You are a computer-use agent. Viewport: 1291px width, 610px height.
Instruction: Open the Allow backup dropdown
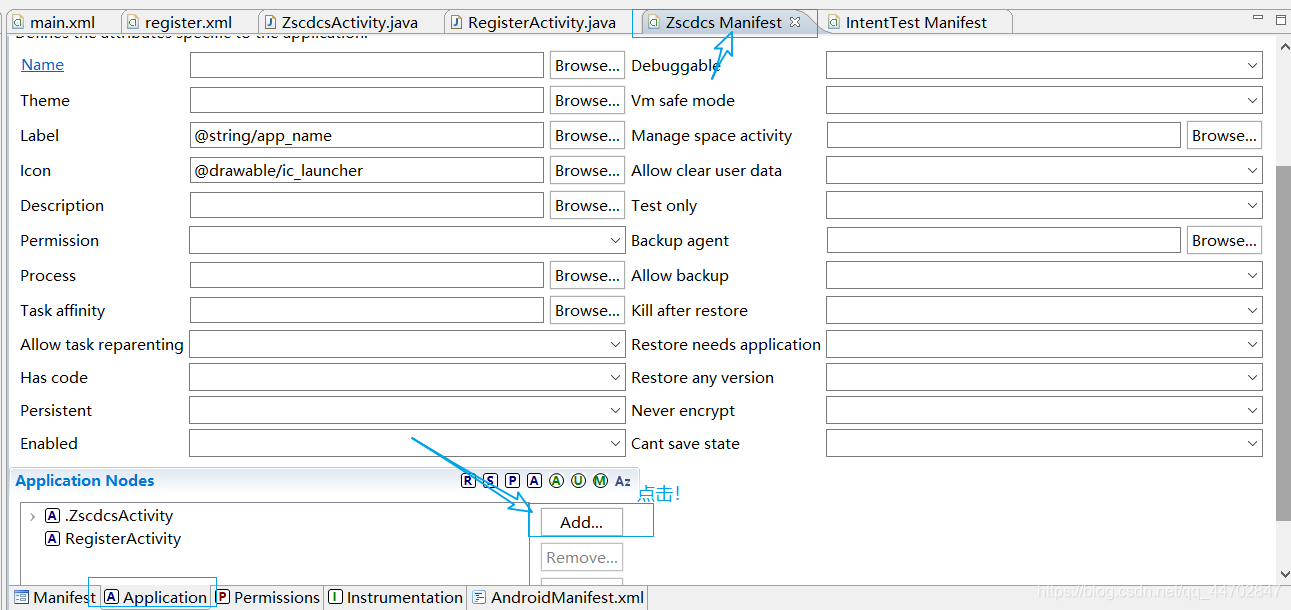(1044, 276)
